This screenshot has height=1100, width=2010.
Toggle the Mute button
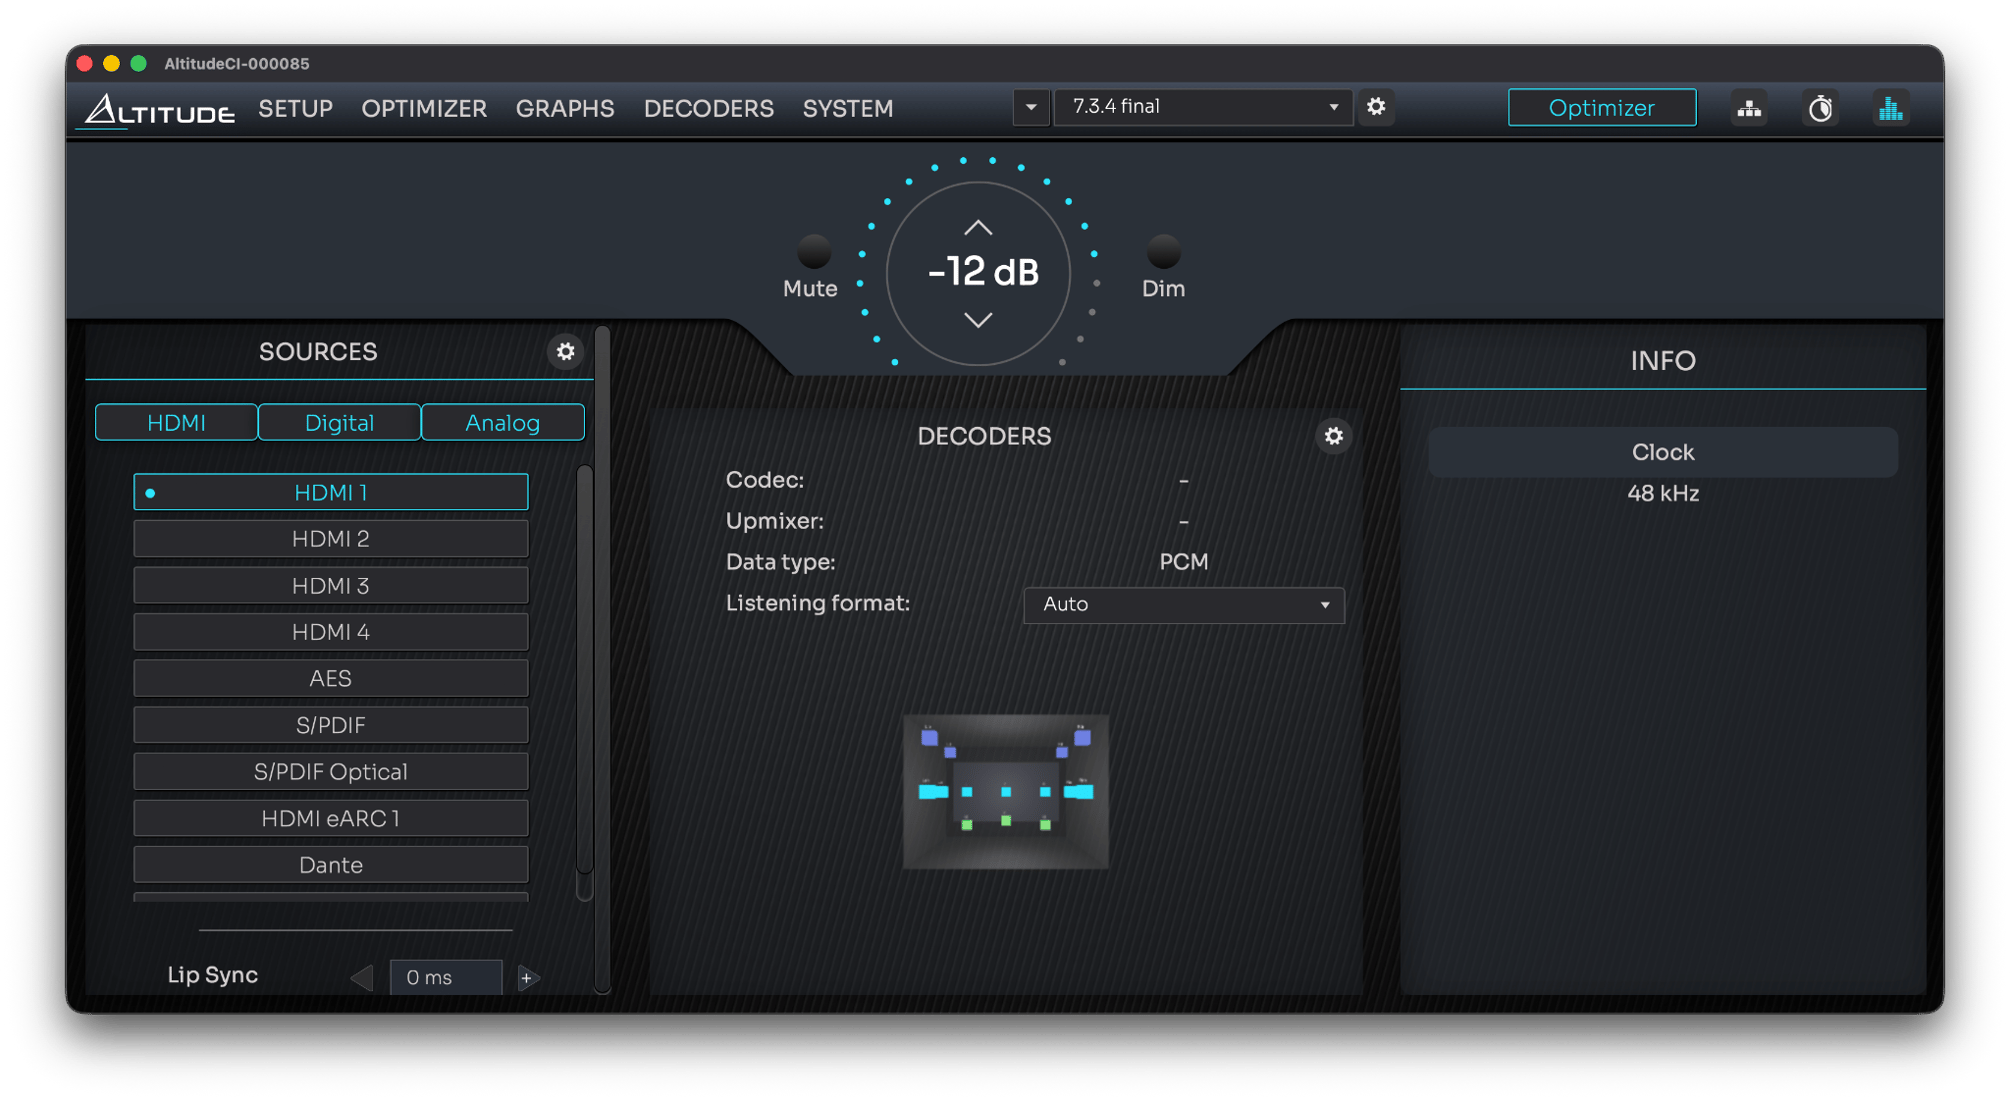pos(814,251)
